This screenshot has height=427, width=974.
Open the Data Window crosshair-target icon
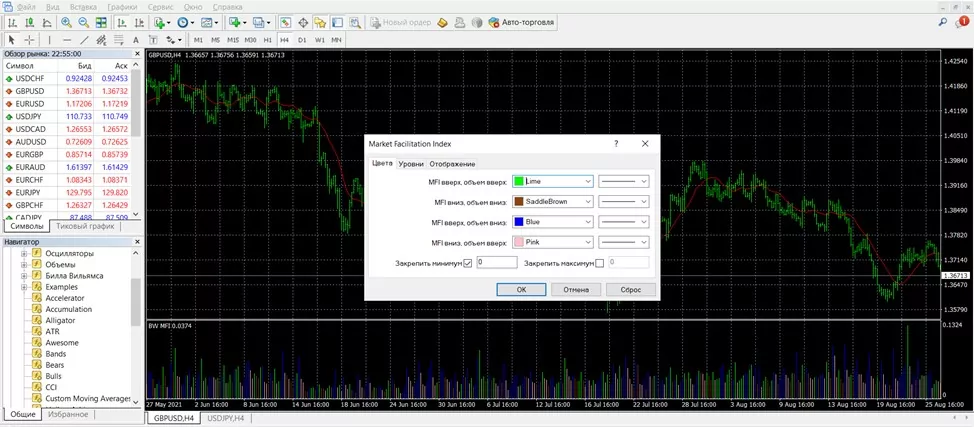303,23
